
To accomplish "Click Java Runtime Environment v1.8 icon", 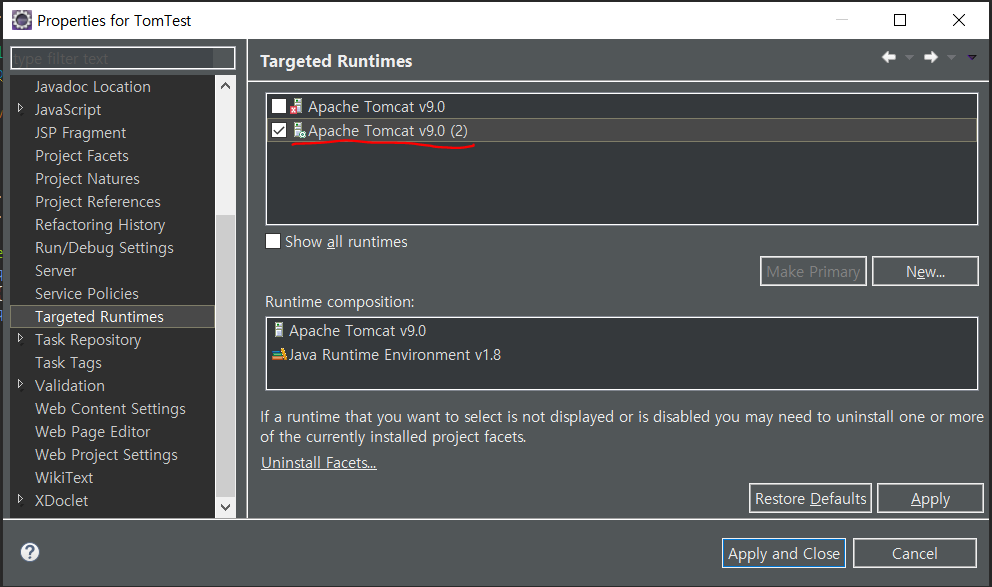I will pos(279,354).
